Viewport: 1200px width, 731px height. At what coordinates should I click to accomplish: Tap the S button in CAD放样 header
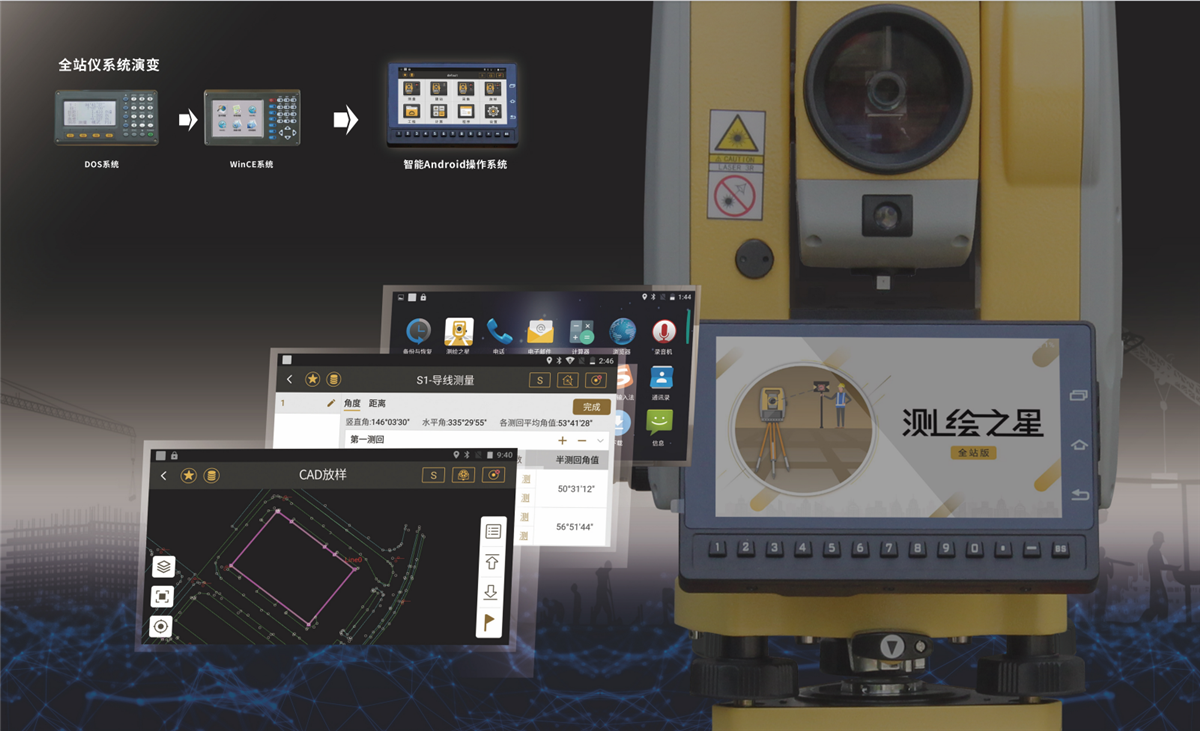tap(433, 475)
